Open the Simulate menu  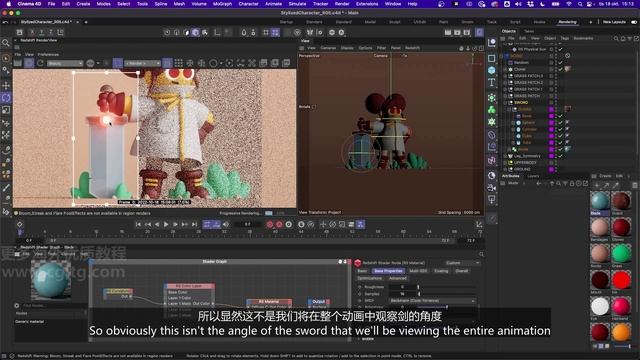click(297, 4)
